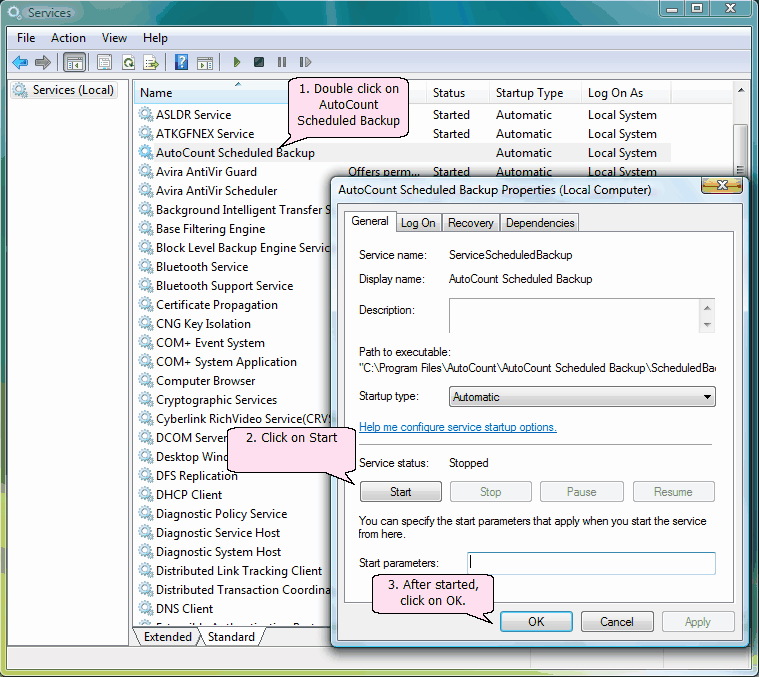Toggle Show/Hide Console Tree toolbar icon
This screenshot has width=759, height=677.
[74, 62]
